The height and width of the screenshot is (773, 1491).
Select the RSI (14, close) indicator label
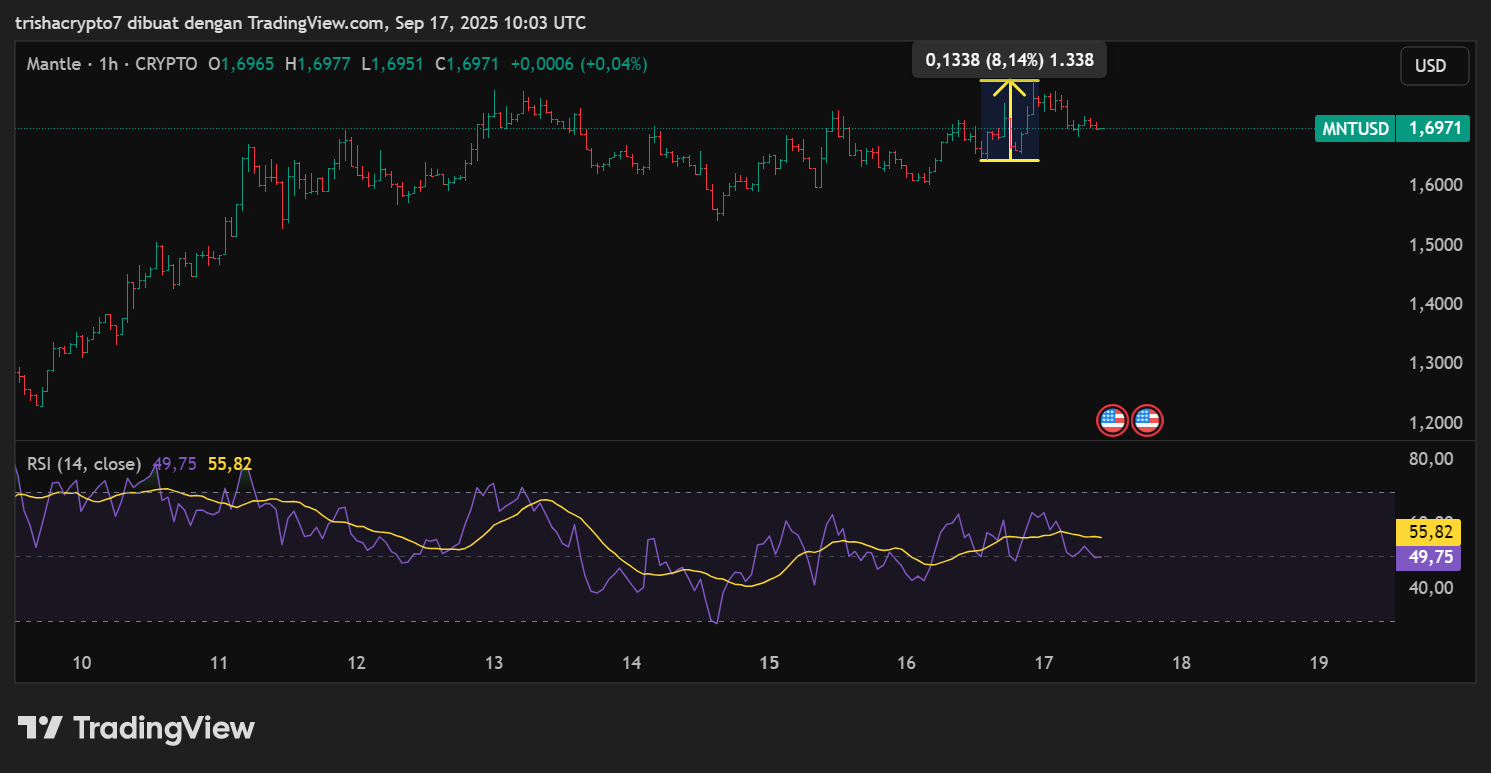83,463
